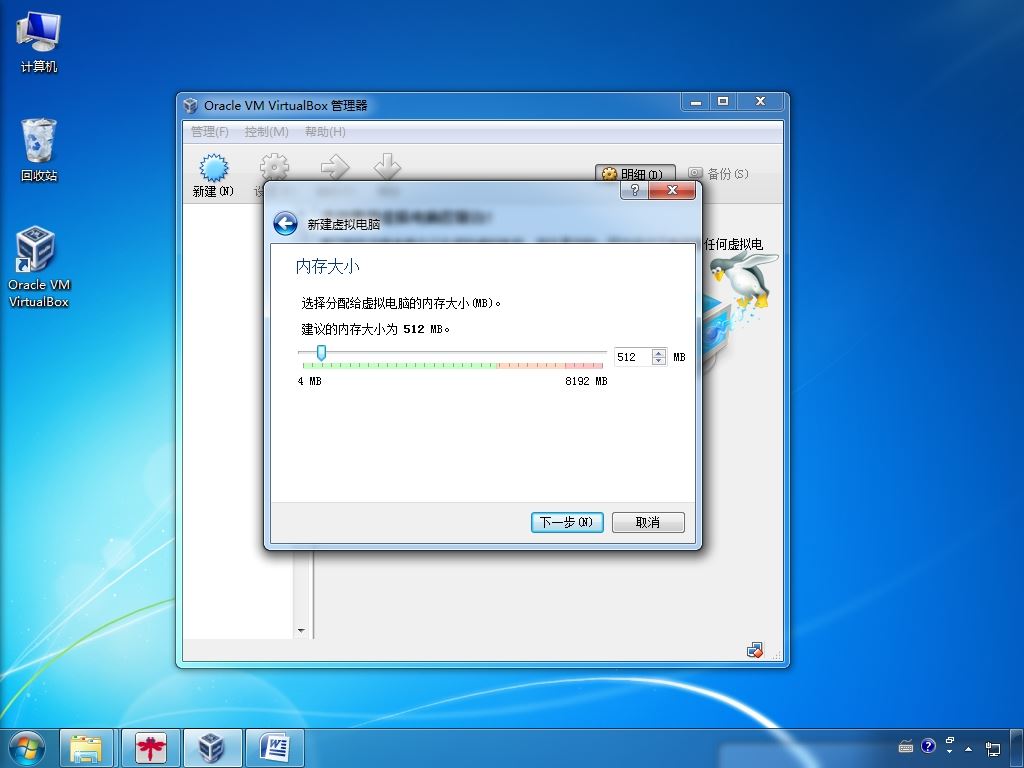Click the VM list scrollbar down arrow
1024x768 pixels.
[301, 630]
